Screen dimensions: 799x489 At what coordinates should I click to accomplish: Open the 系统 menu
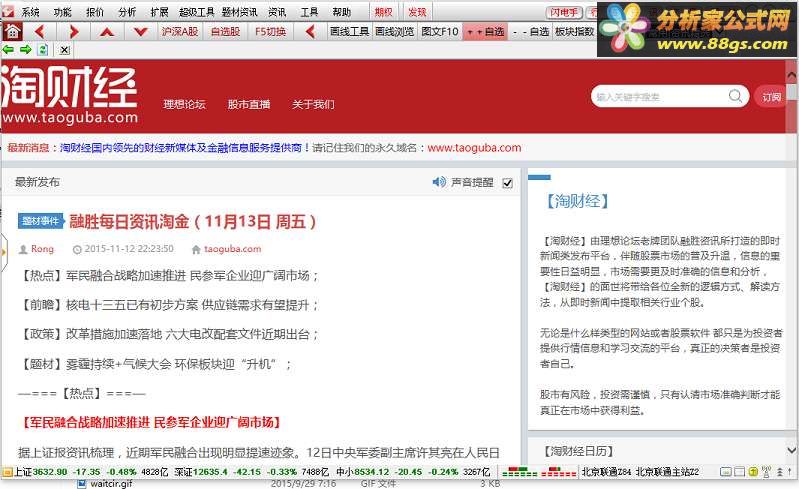click(x=30, y=12)
